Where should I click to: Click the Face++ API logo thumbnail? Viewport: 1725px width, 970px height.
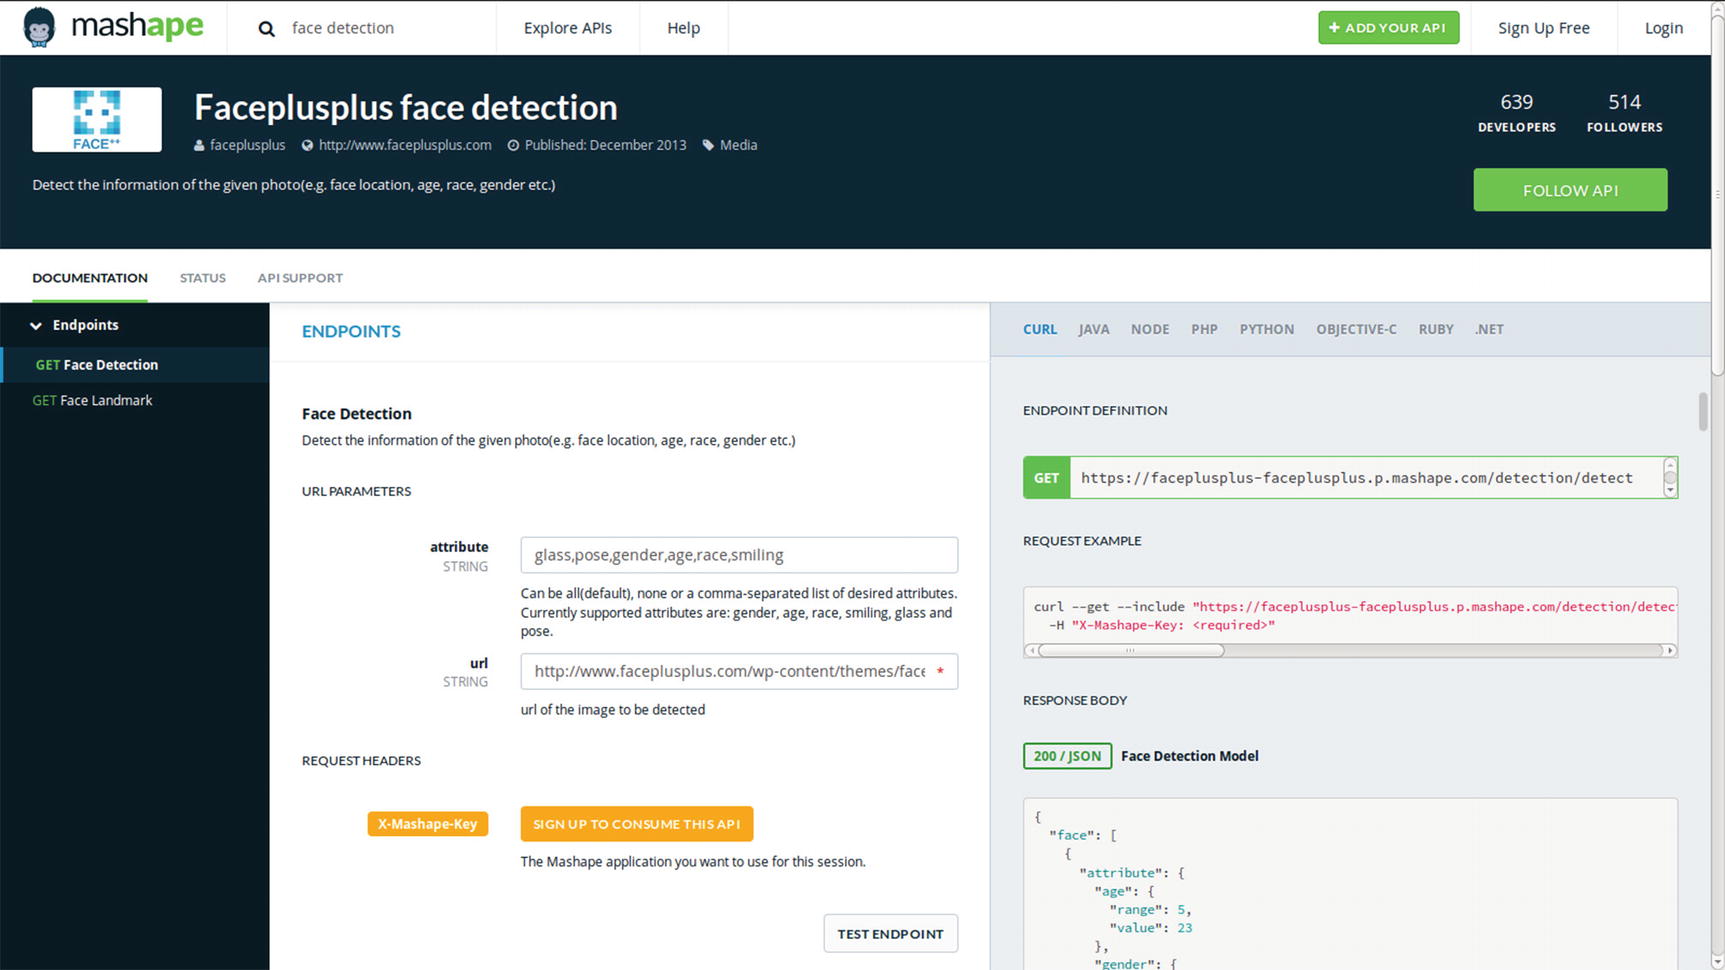pos(97,120)
